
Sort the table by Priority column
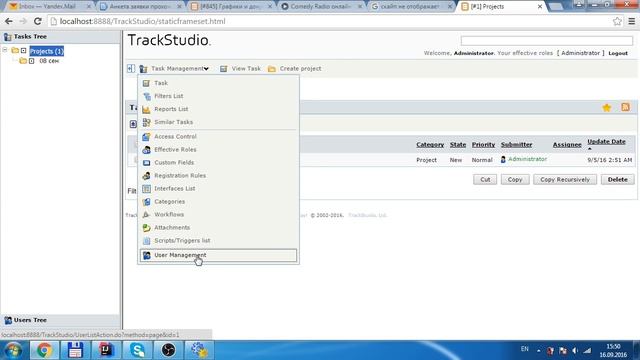483,144
